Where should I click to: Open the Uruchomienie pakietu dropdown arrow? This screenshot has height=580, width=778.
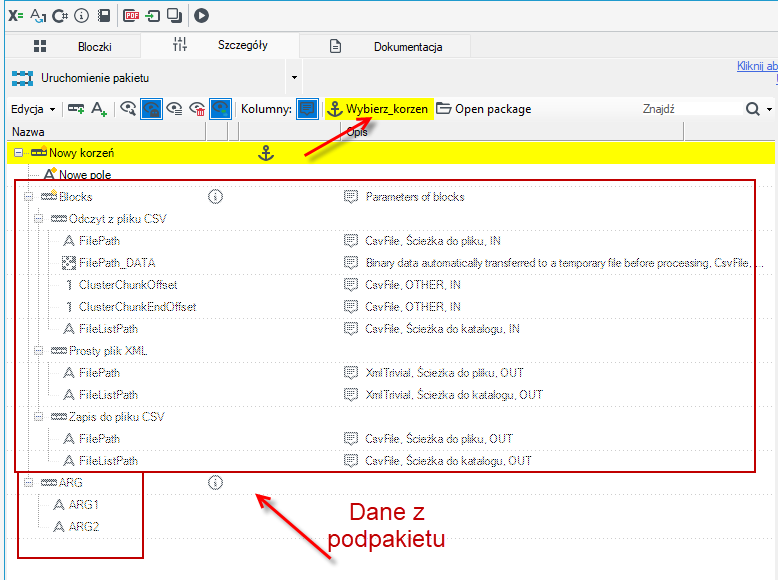pyautogui.click(x=294, y=77)
